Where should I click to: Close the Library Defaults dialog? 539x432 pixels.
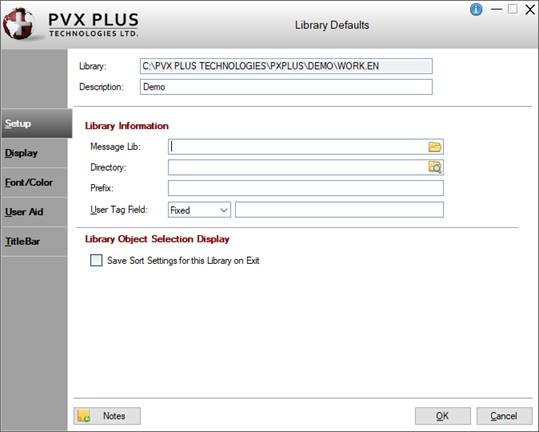coord(530,9)
